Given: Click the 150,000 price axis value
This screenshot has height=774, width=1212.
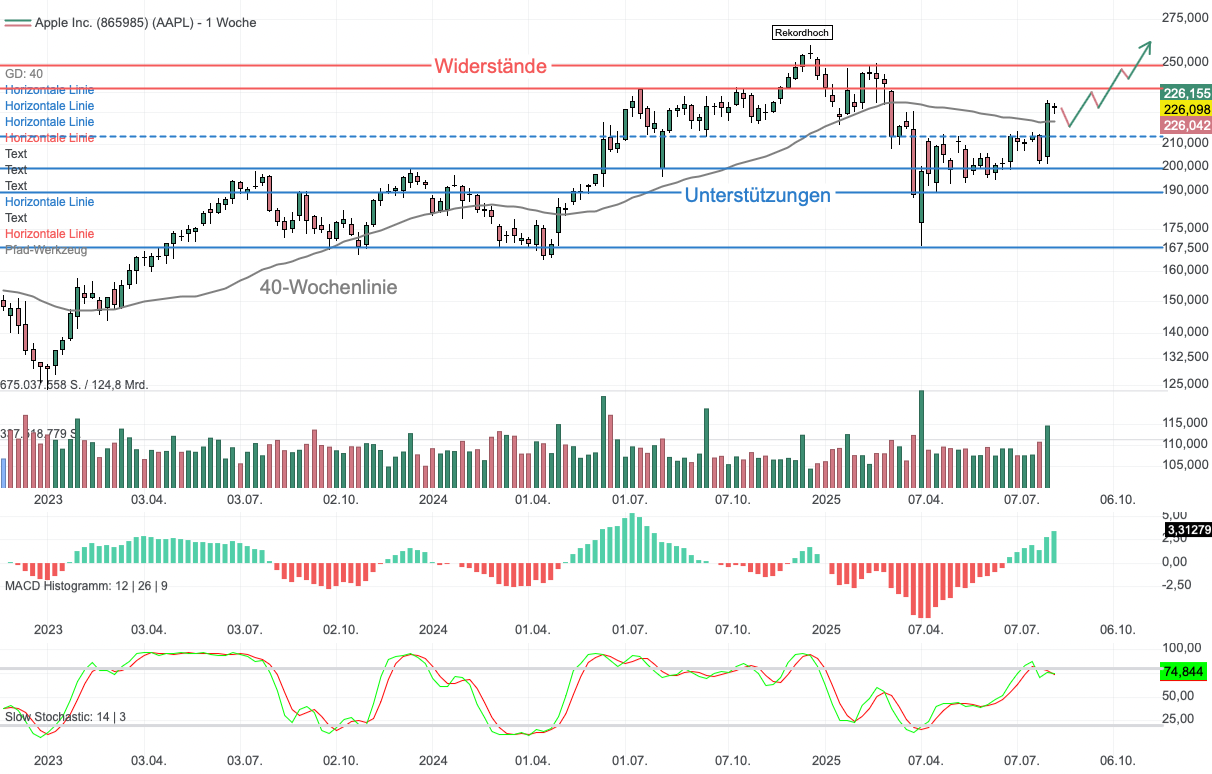Looking at the screenshot, I should coord(1185,300).
